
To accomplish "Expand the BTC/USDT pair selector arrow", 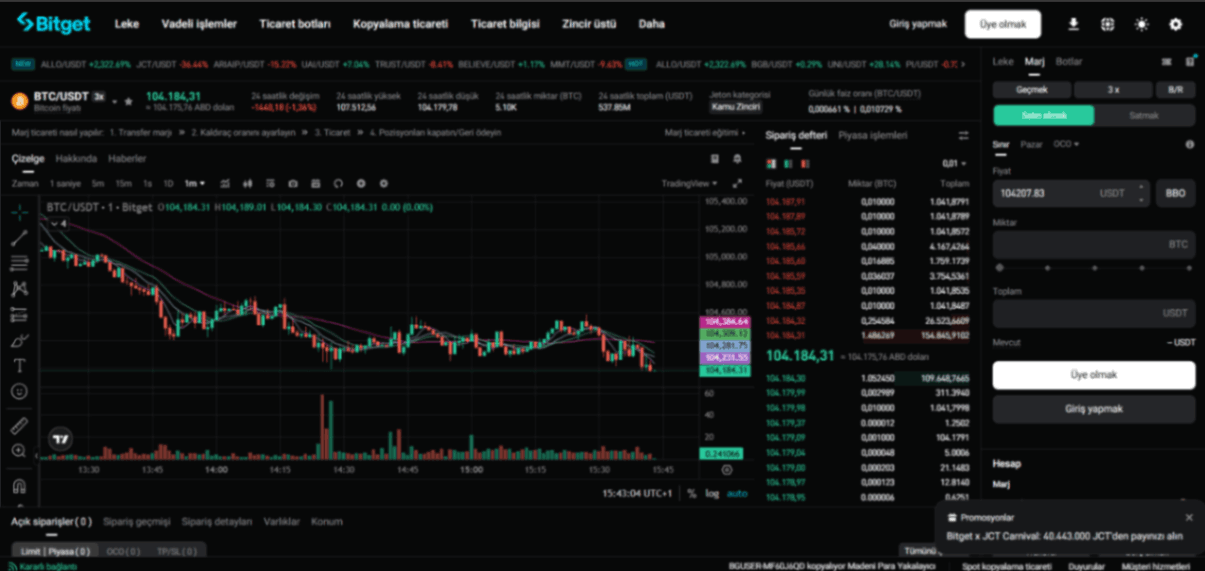I will [114, 101].
